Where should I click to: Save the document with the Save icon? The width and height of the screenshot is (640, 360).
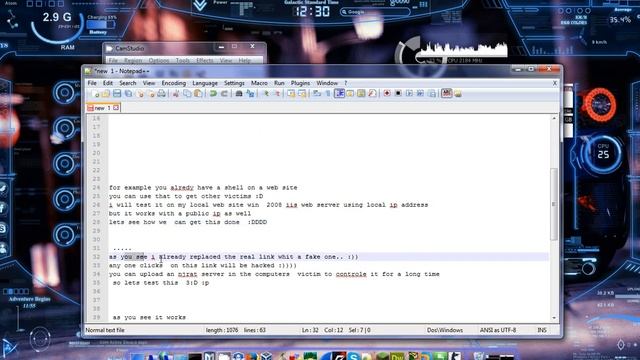[x=117, y=94]
